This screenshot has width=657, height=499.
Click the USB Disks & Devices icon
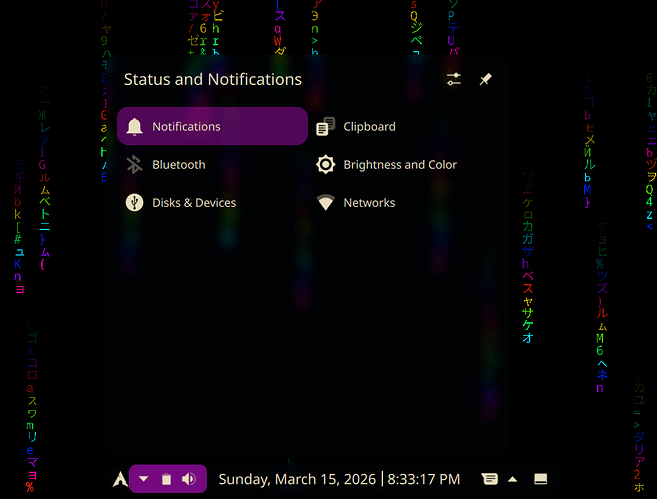pos(134,203)
